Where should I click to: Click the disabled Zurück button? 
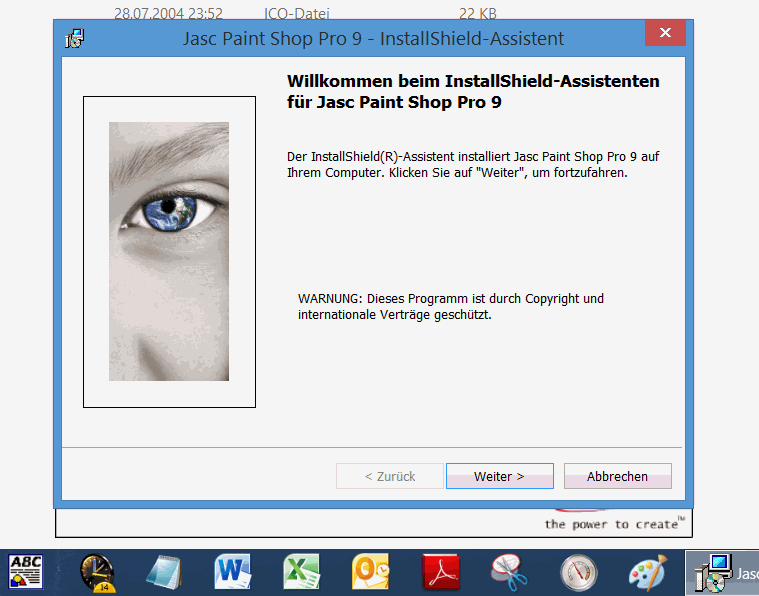(x=389, y=476)
